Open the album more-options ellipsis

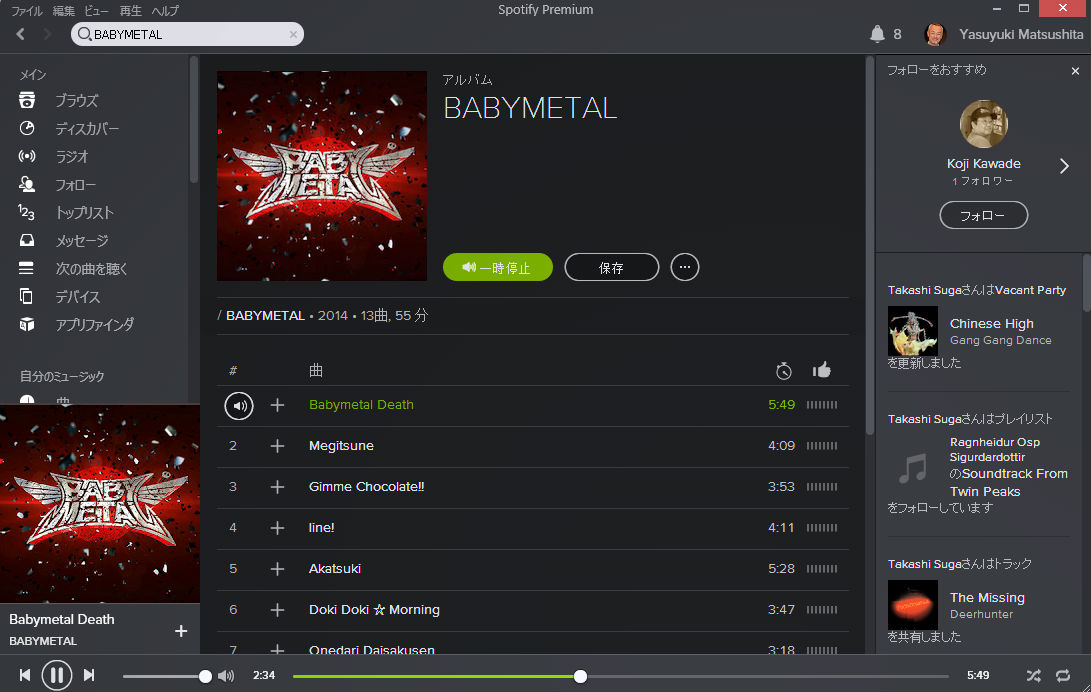685,267
